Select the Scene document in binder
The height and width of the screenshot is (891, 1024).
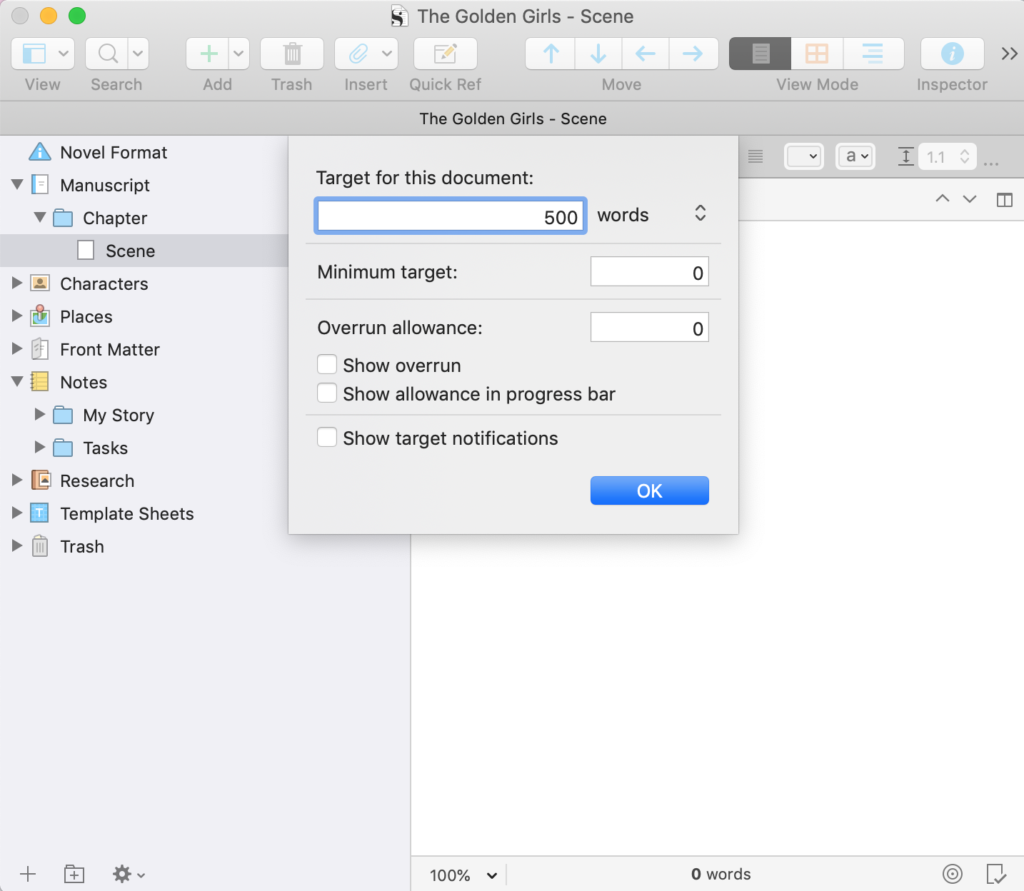[x=130, y=251]
